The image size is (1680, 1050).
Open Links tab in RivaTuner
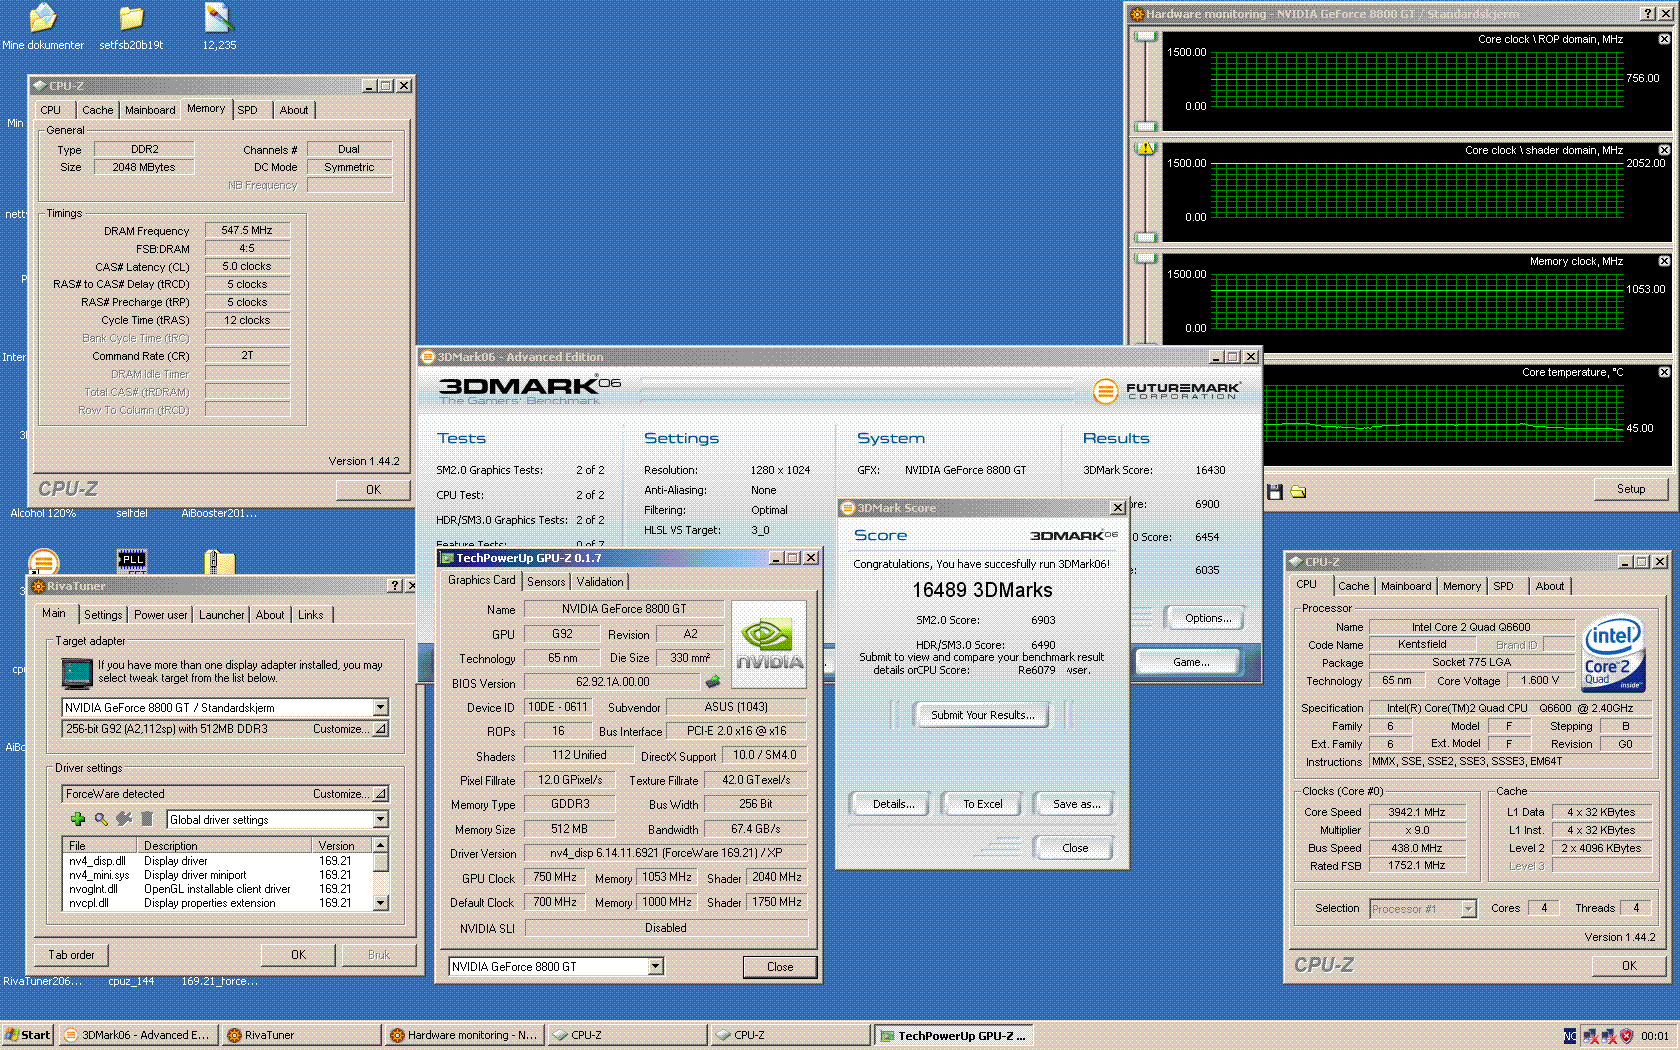click(x=311, y=615)
